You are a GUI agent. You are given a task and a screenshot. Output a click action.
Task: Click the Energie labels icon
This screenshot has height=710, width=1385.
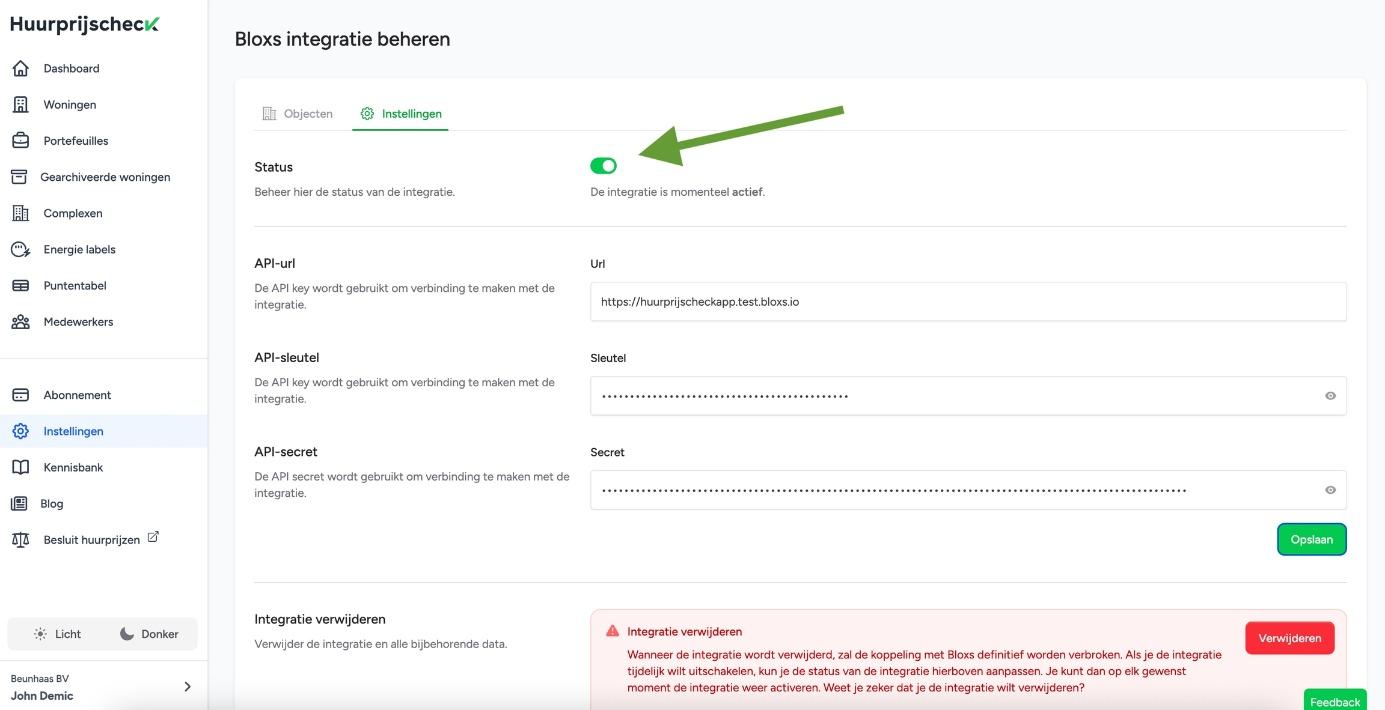[x=19, y=250]
